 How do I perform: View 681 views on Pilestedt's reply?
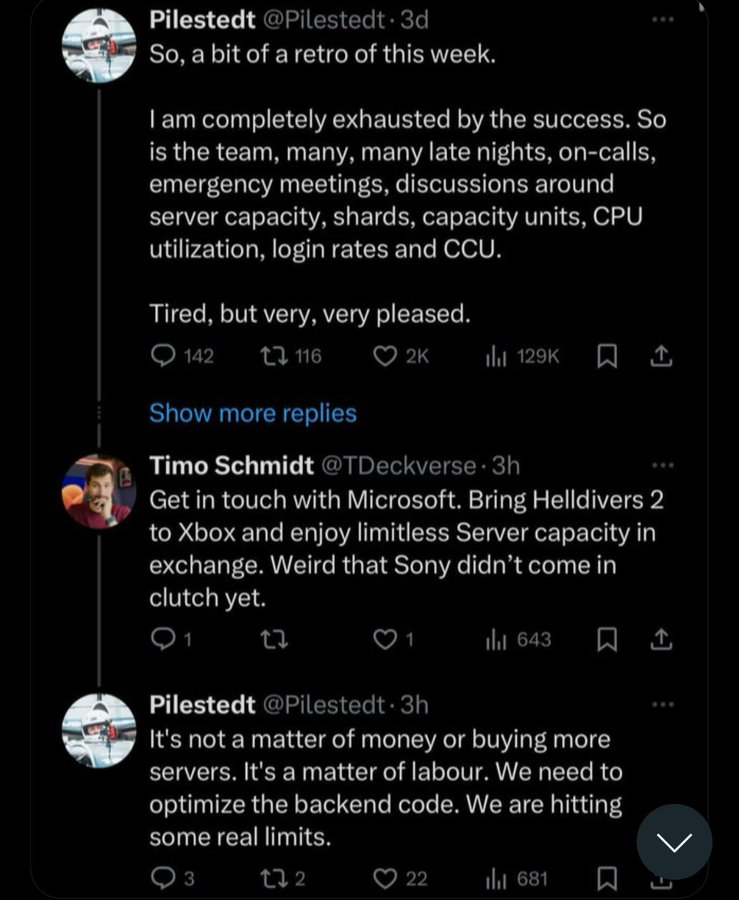516,879
